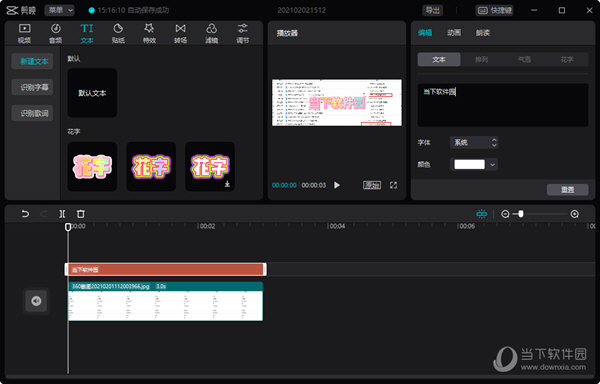Screen dimensions: 600x384
Task: Click the 新建文本 new text button
Action: [33, 61]
